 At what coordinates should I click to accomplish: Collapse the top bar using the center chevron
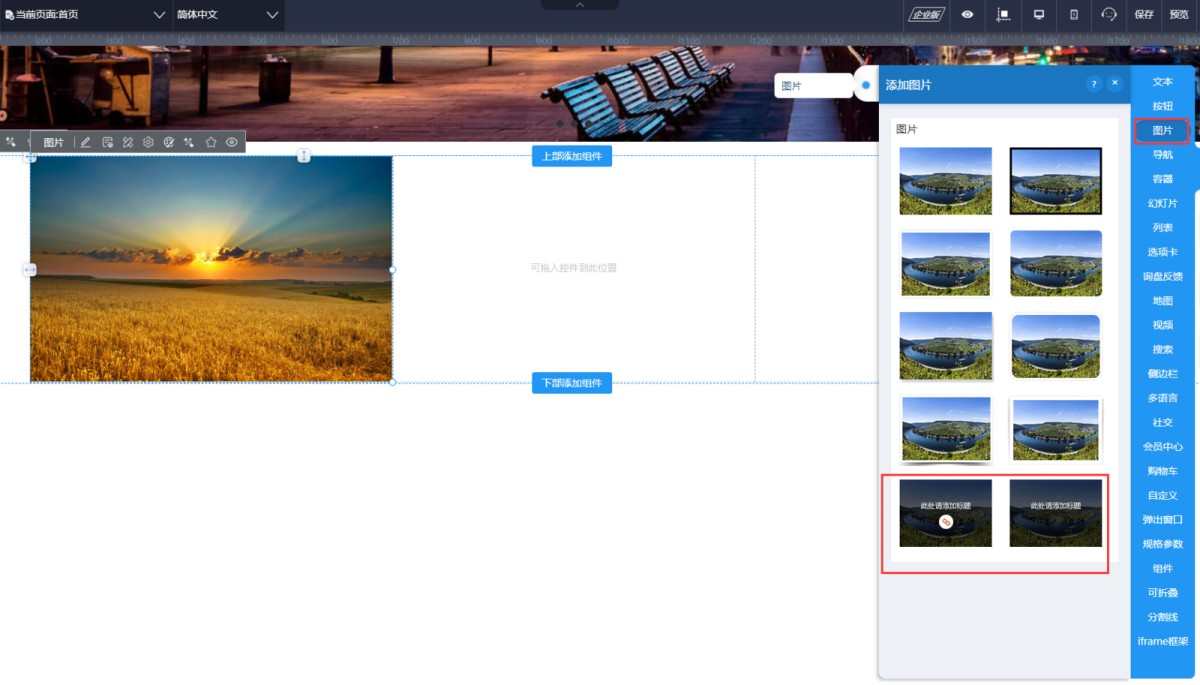(580, 5)
